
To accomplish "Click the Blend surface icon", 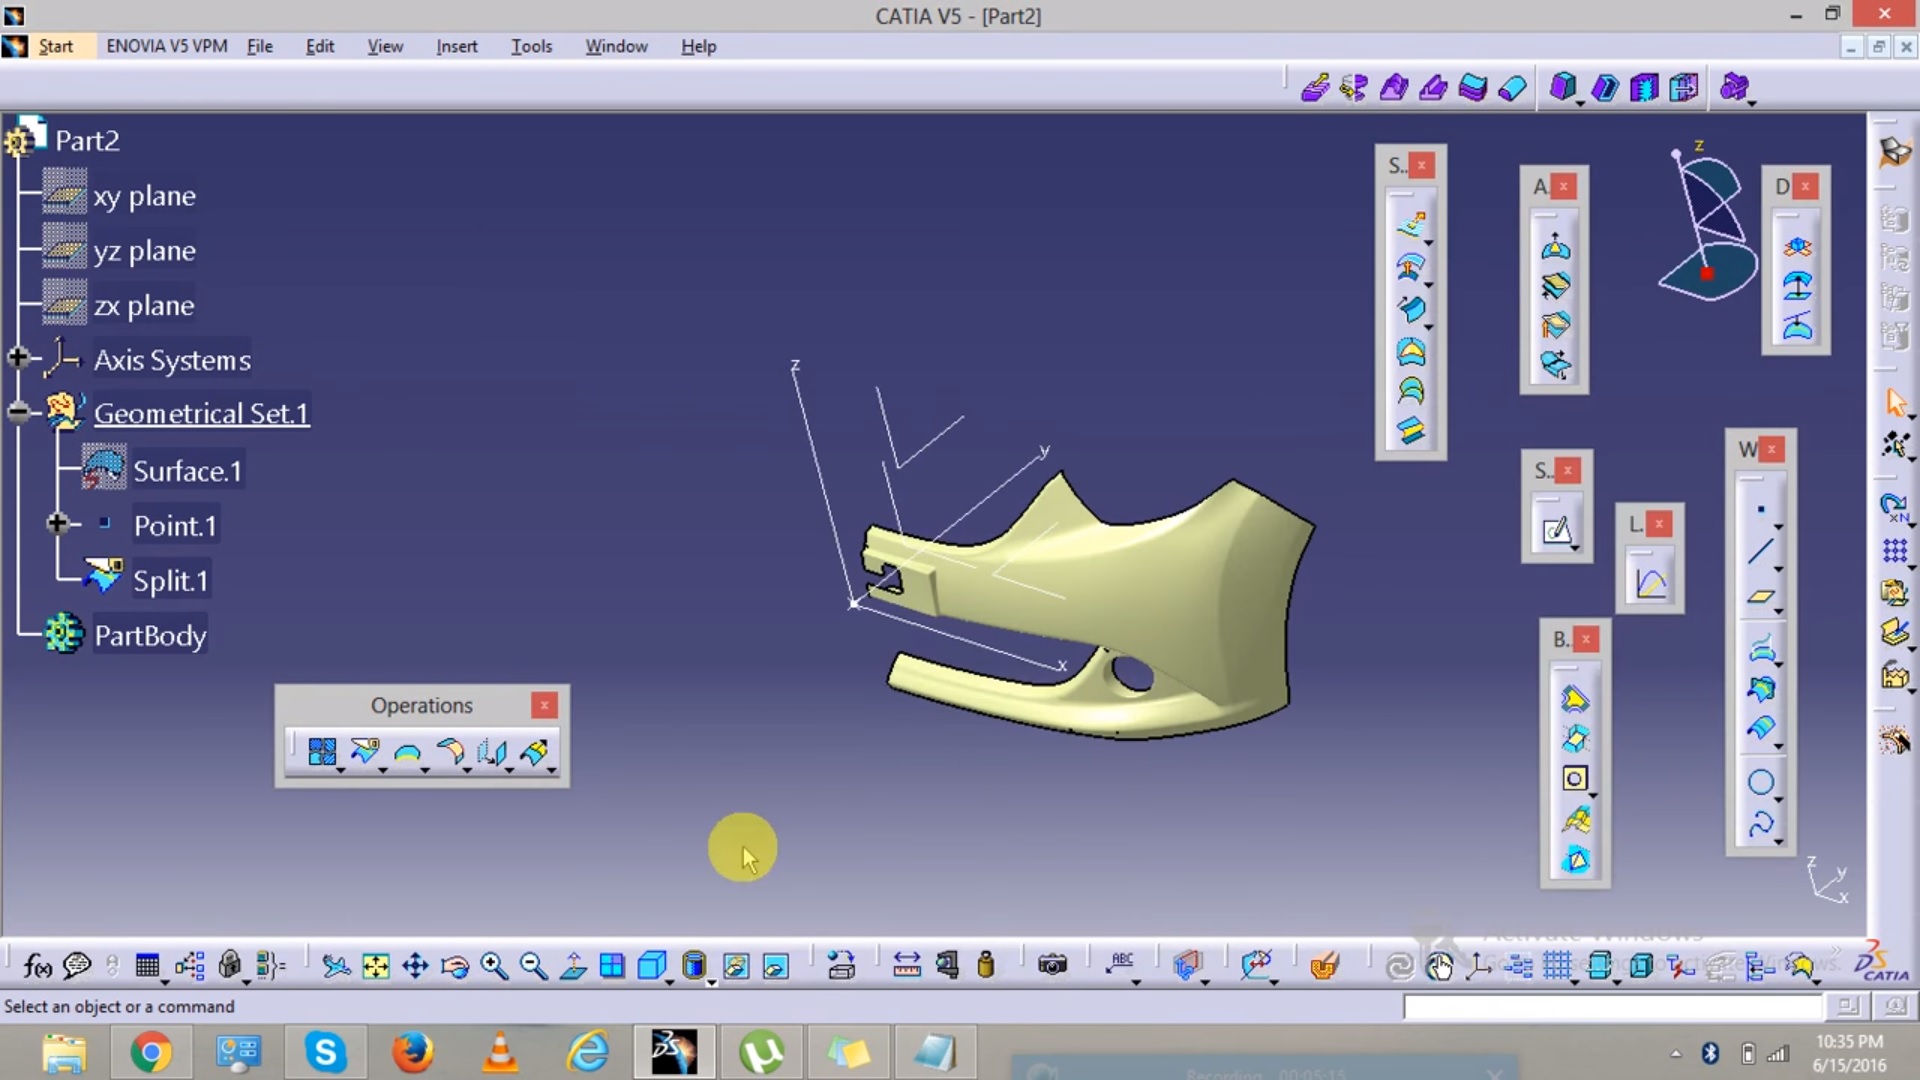I will pyautogui.click(x=1411, y=431).
